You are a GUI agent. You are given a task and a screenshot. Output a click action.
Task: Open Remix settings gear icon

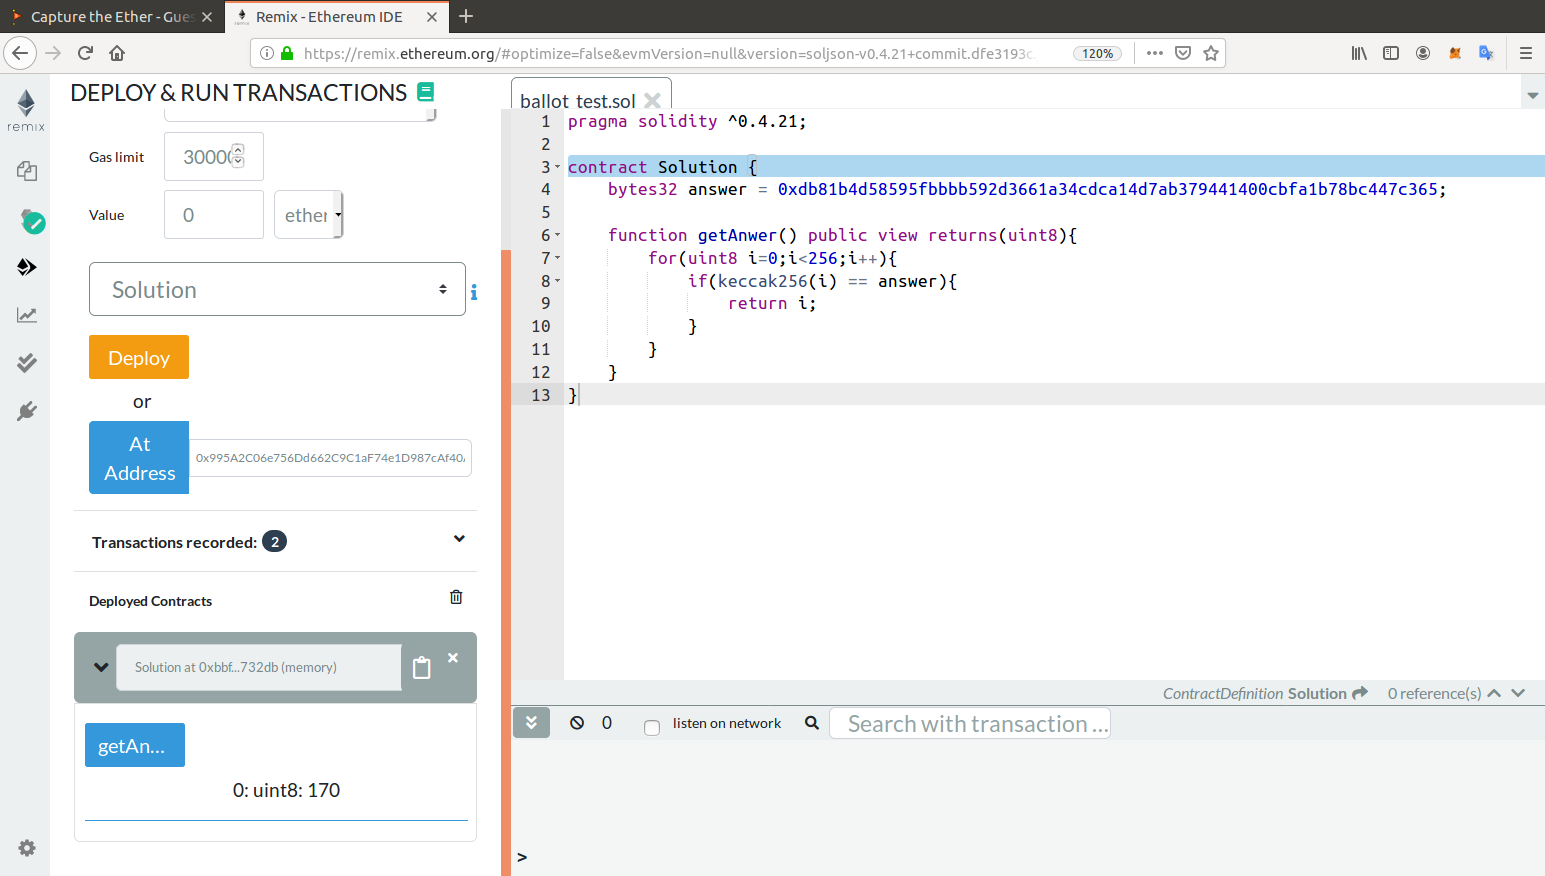(27, 848)
